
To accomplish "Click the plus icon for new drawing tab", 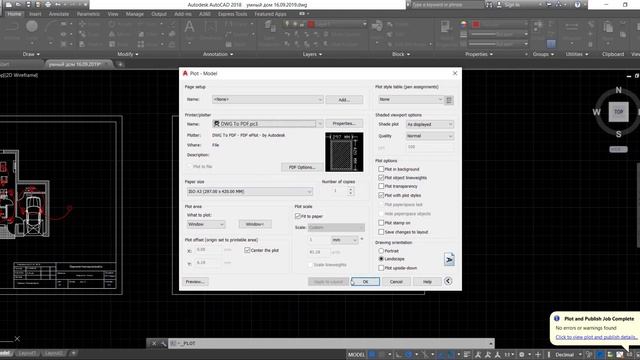I will tap(120, 64).
